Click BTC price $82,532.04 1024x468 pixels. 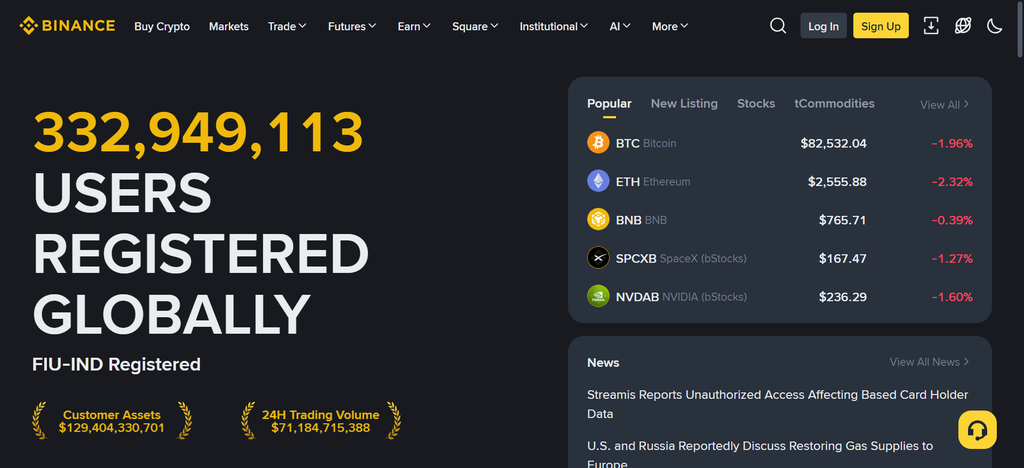click(833, 143)
